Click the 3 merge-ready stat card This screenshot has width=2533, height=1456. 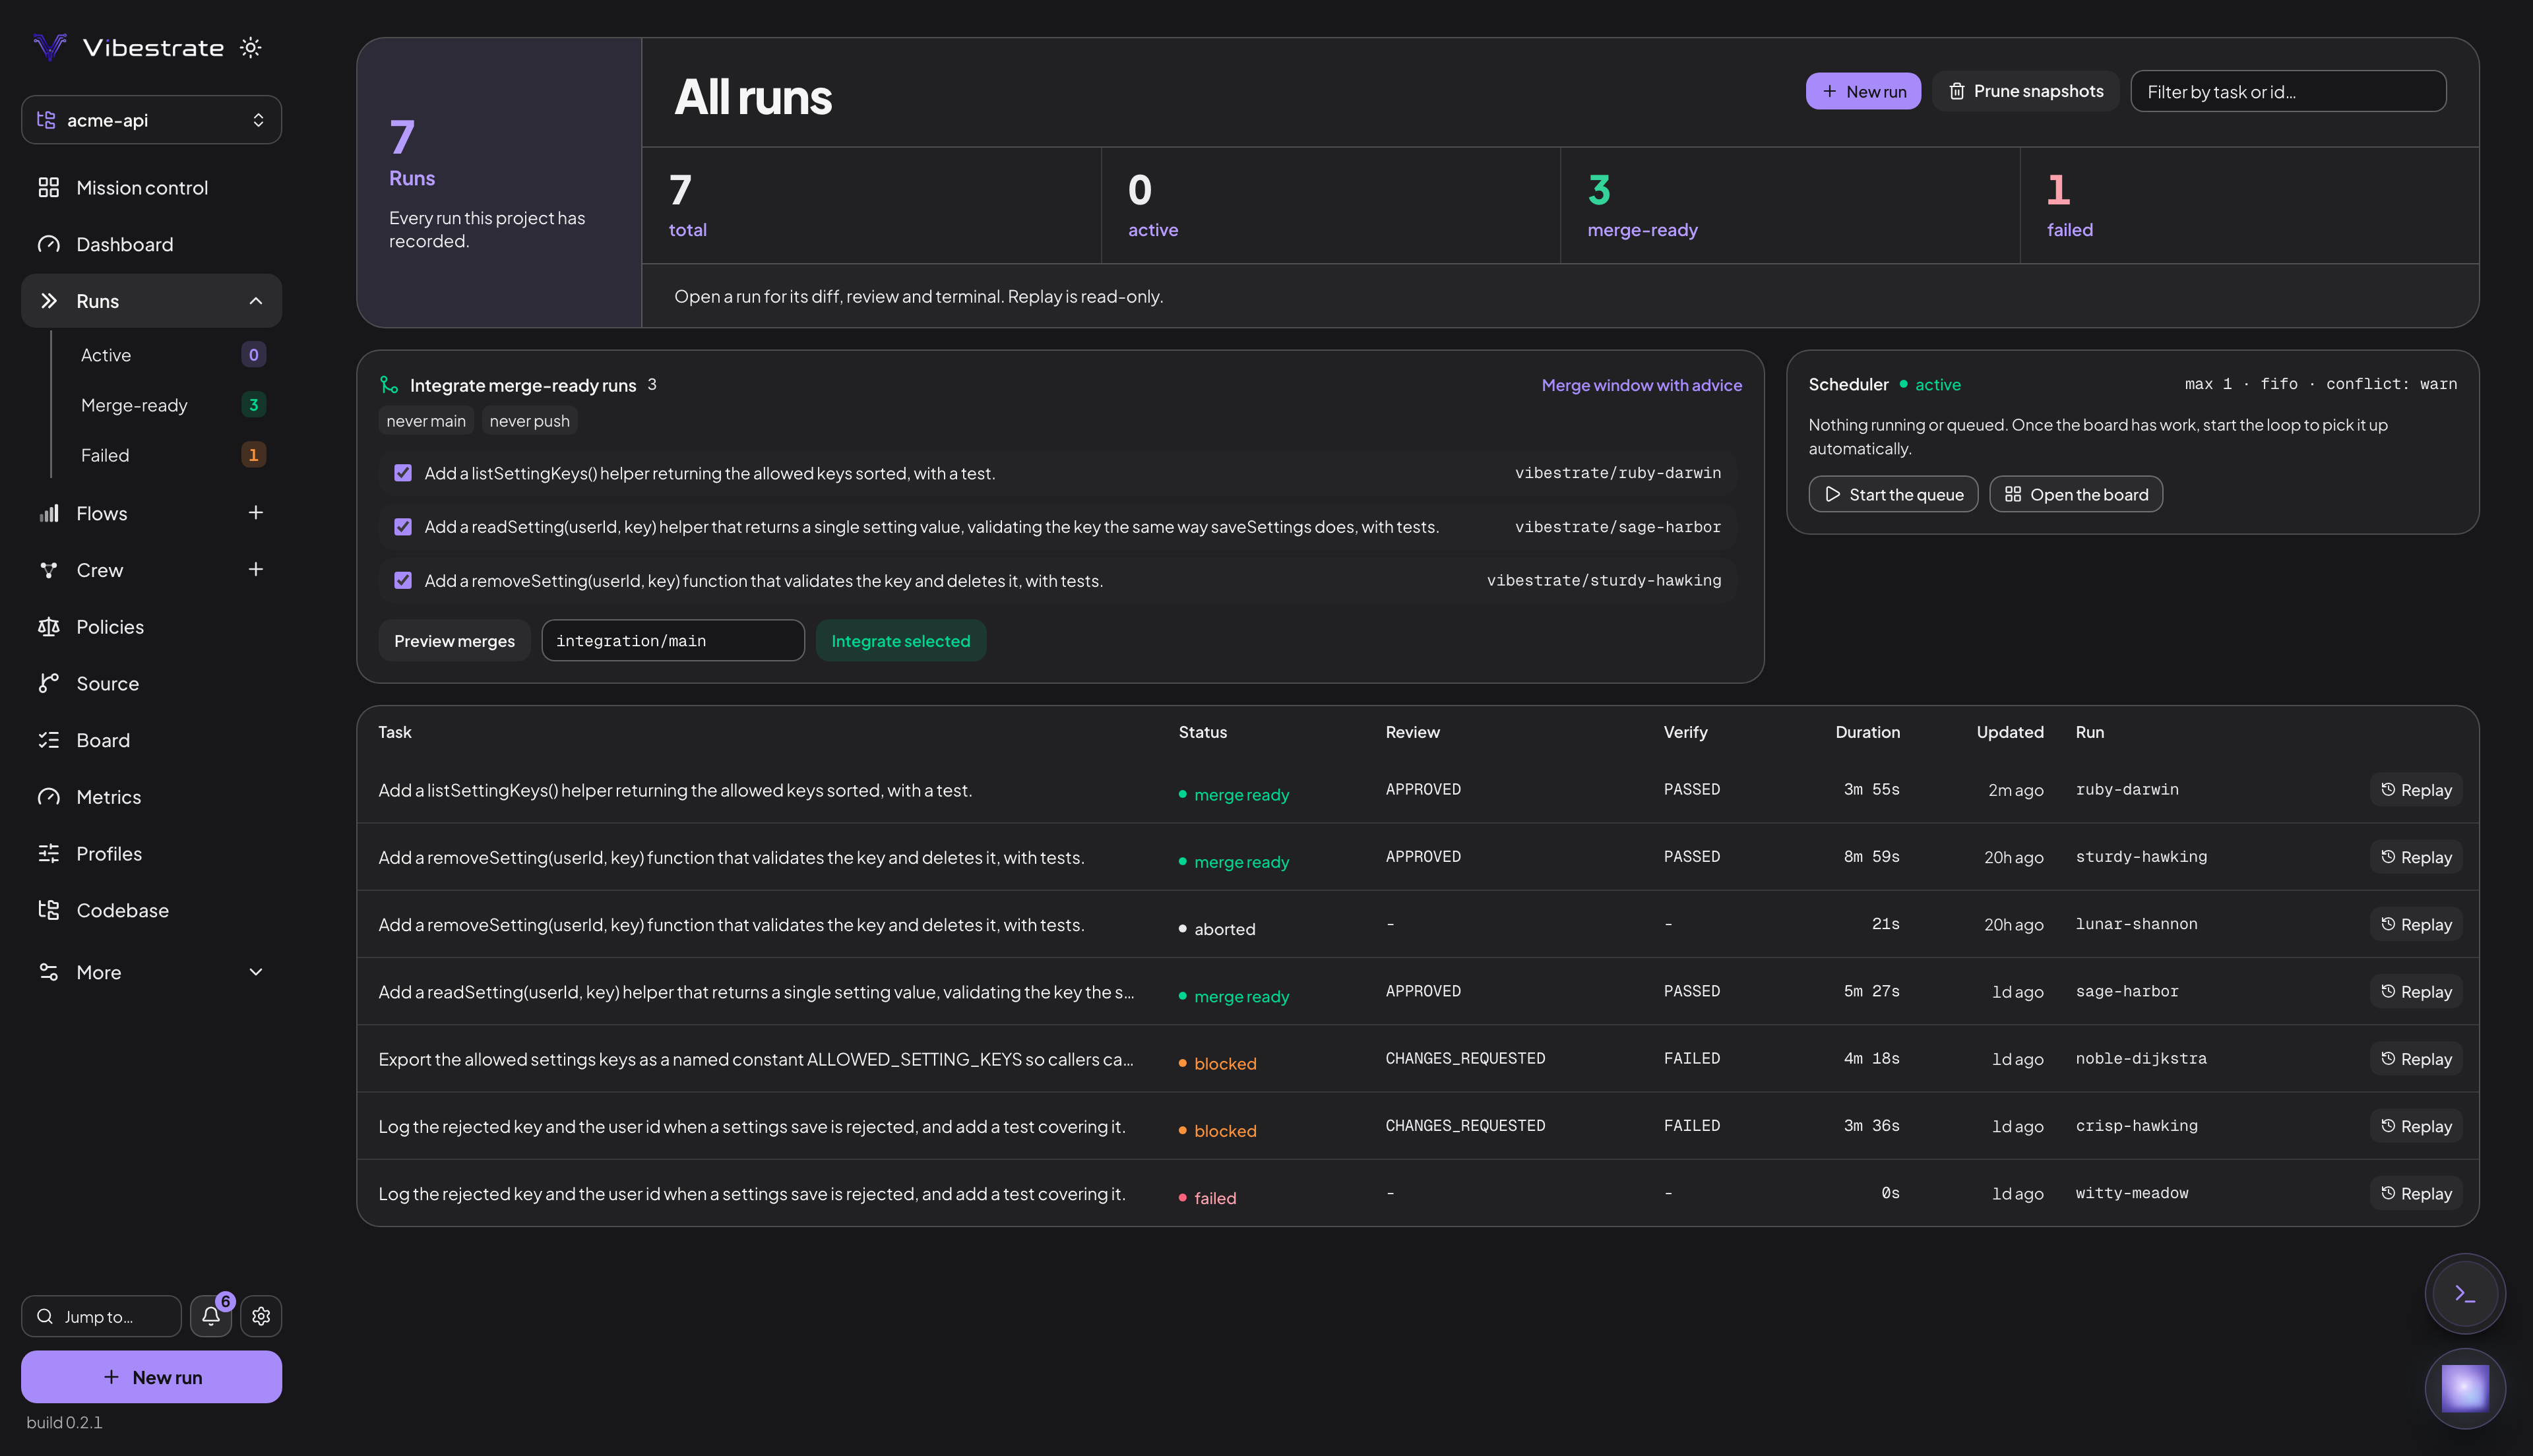point(1790,206)
